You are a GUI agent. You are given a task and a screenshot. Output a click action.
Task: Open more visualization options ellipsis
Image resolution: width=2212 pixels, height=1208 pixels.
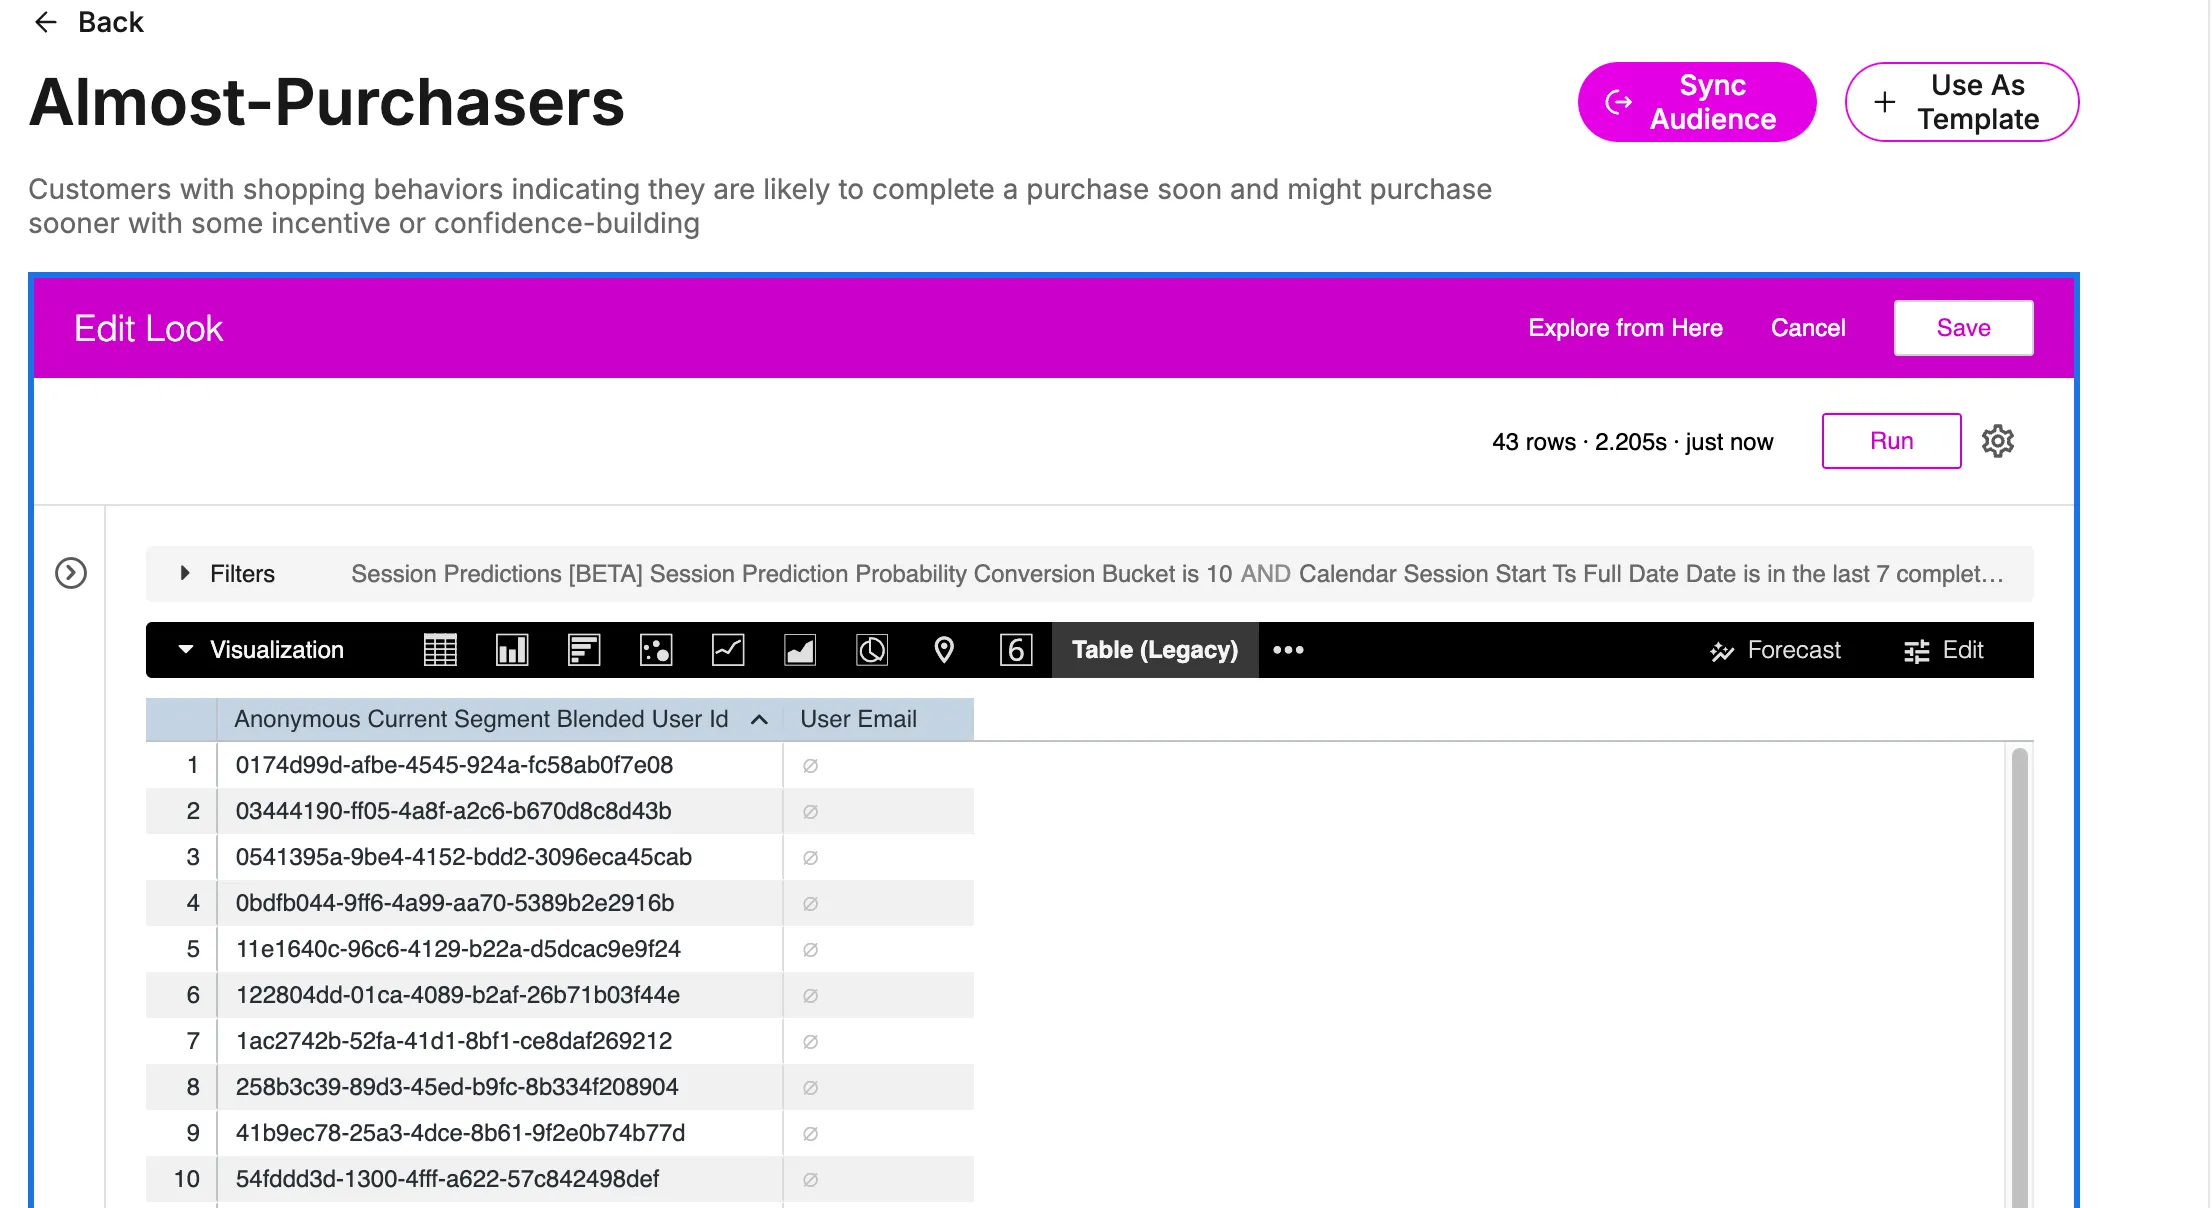click(x=1288, y=650)
